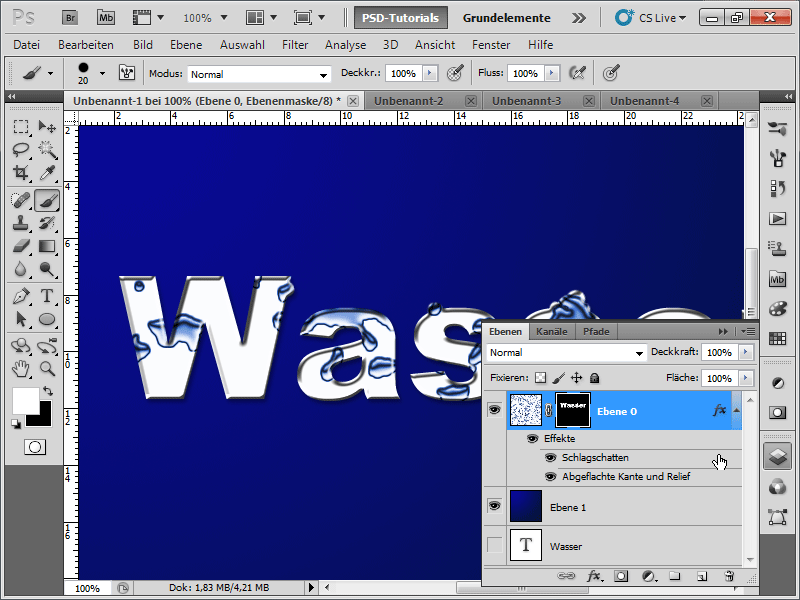
Task: Open the Auswahl menu
Action: tap(242, 45)
